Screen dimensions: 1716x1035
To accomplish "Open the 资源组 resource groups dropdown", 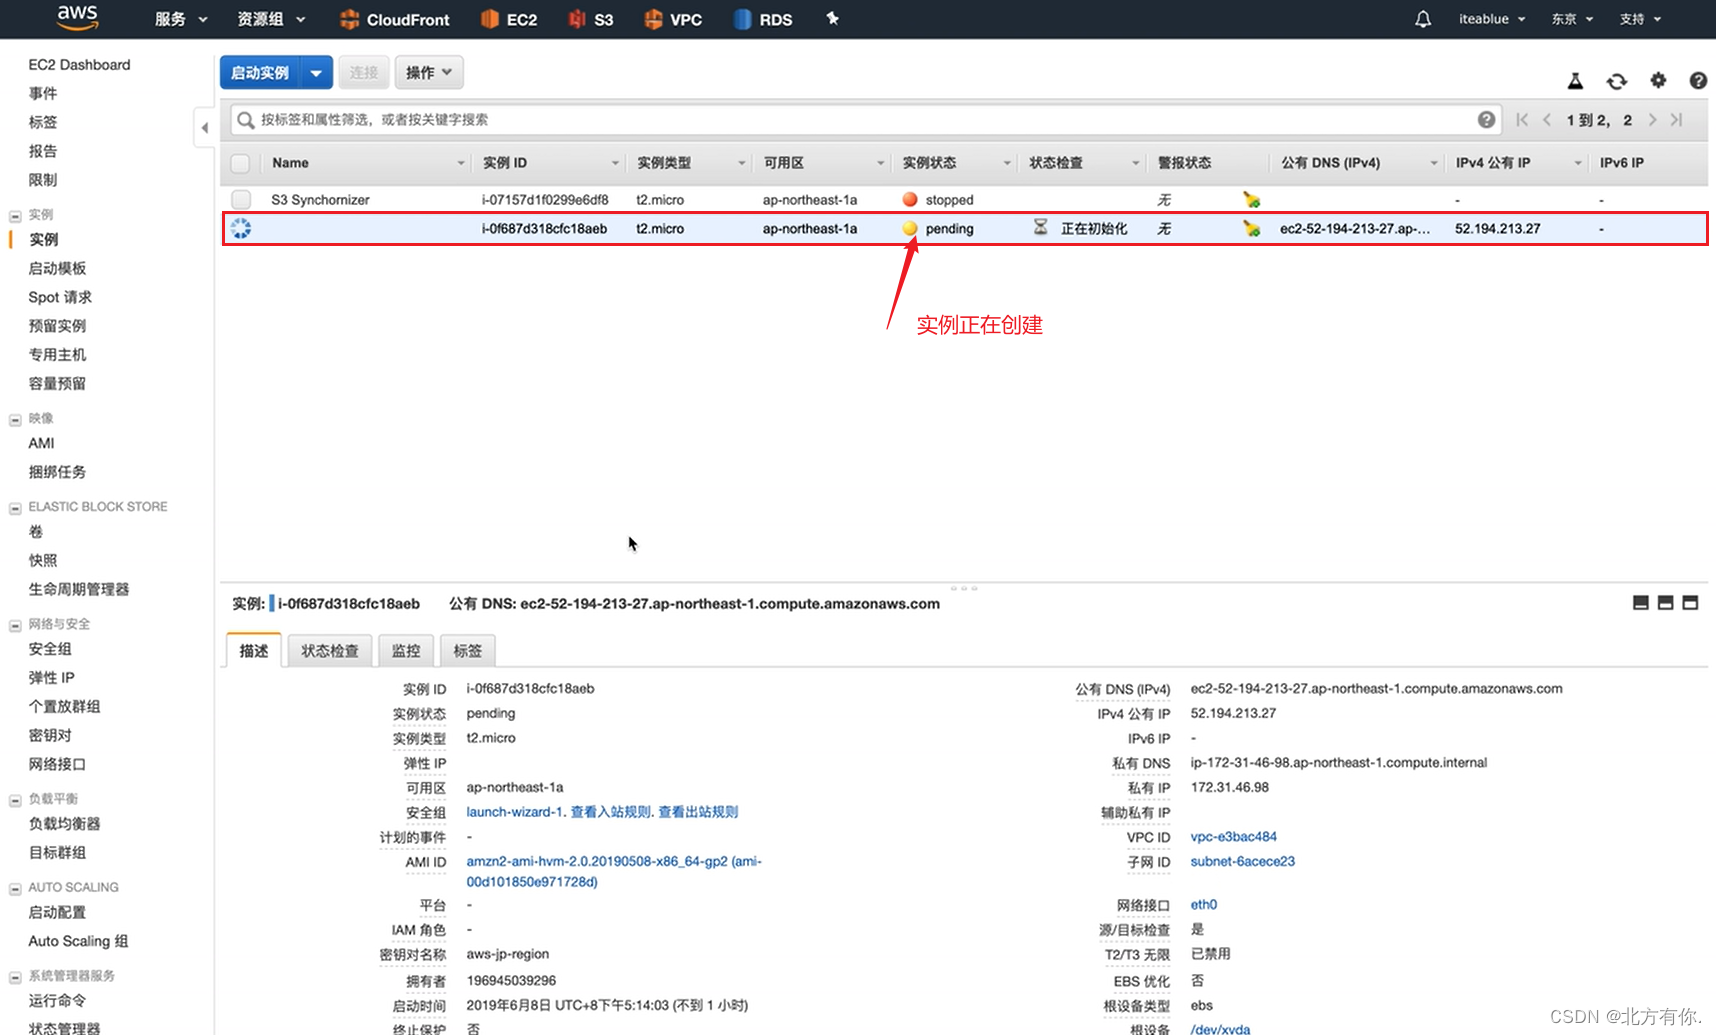I will click(x=271, y=19).
